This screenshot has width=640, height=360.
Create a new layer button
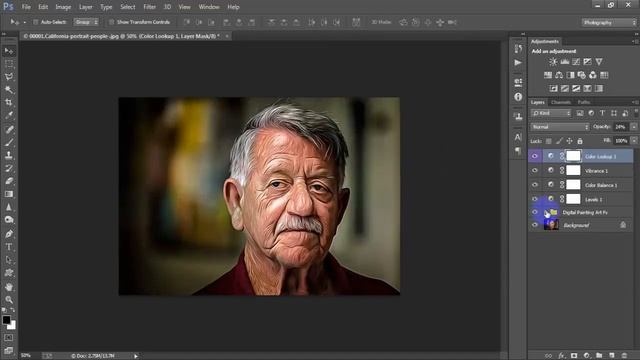tap(611, 356)
